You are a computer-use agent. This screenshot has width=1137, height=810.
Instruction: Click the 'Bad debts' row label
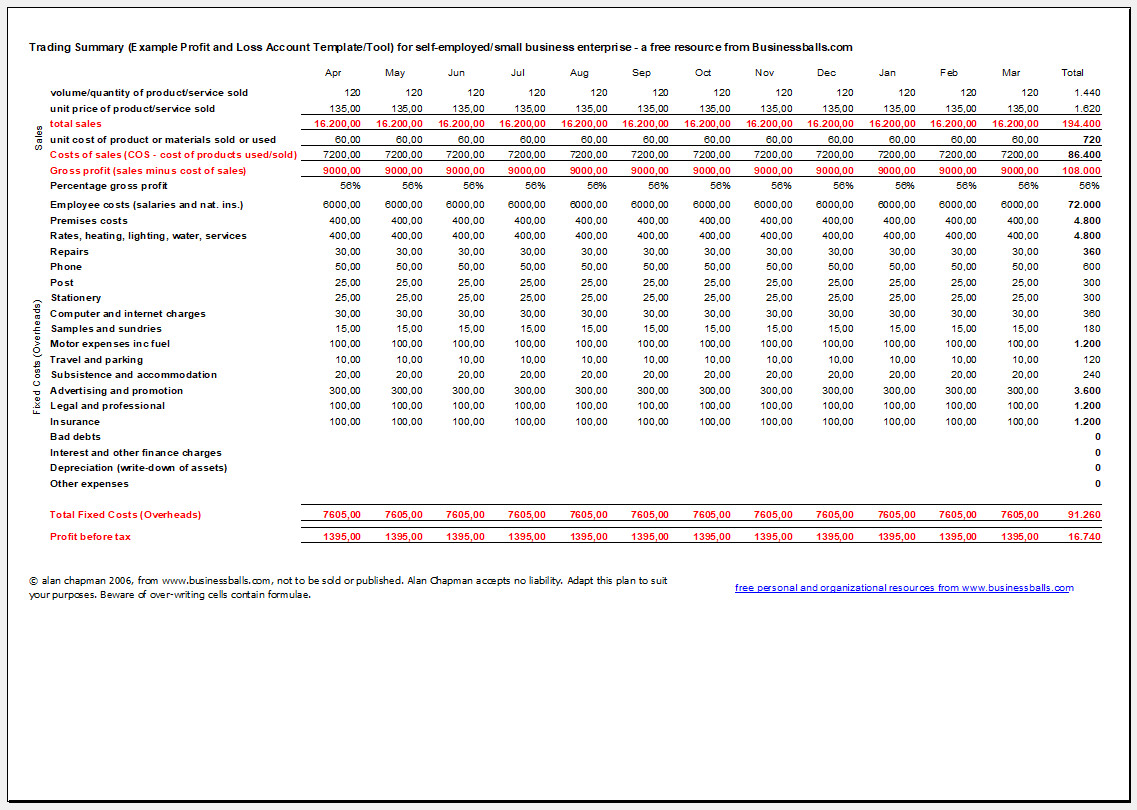[x=76, y=437]
